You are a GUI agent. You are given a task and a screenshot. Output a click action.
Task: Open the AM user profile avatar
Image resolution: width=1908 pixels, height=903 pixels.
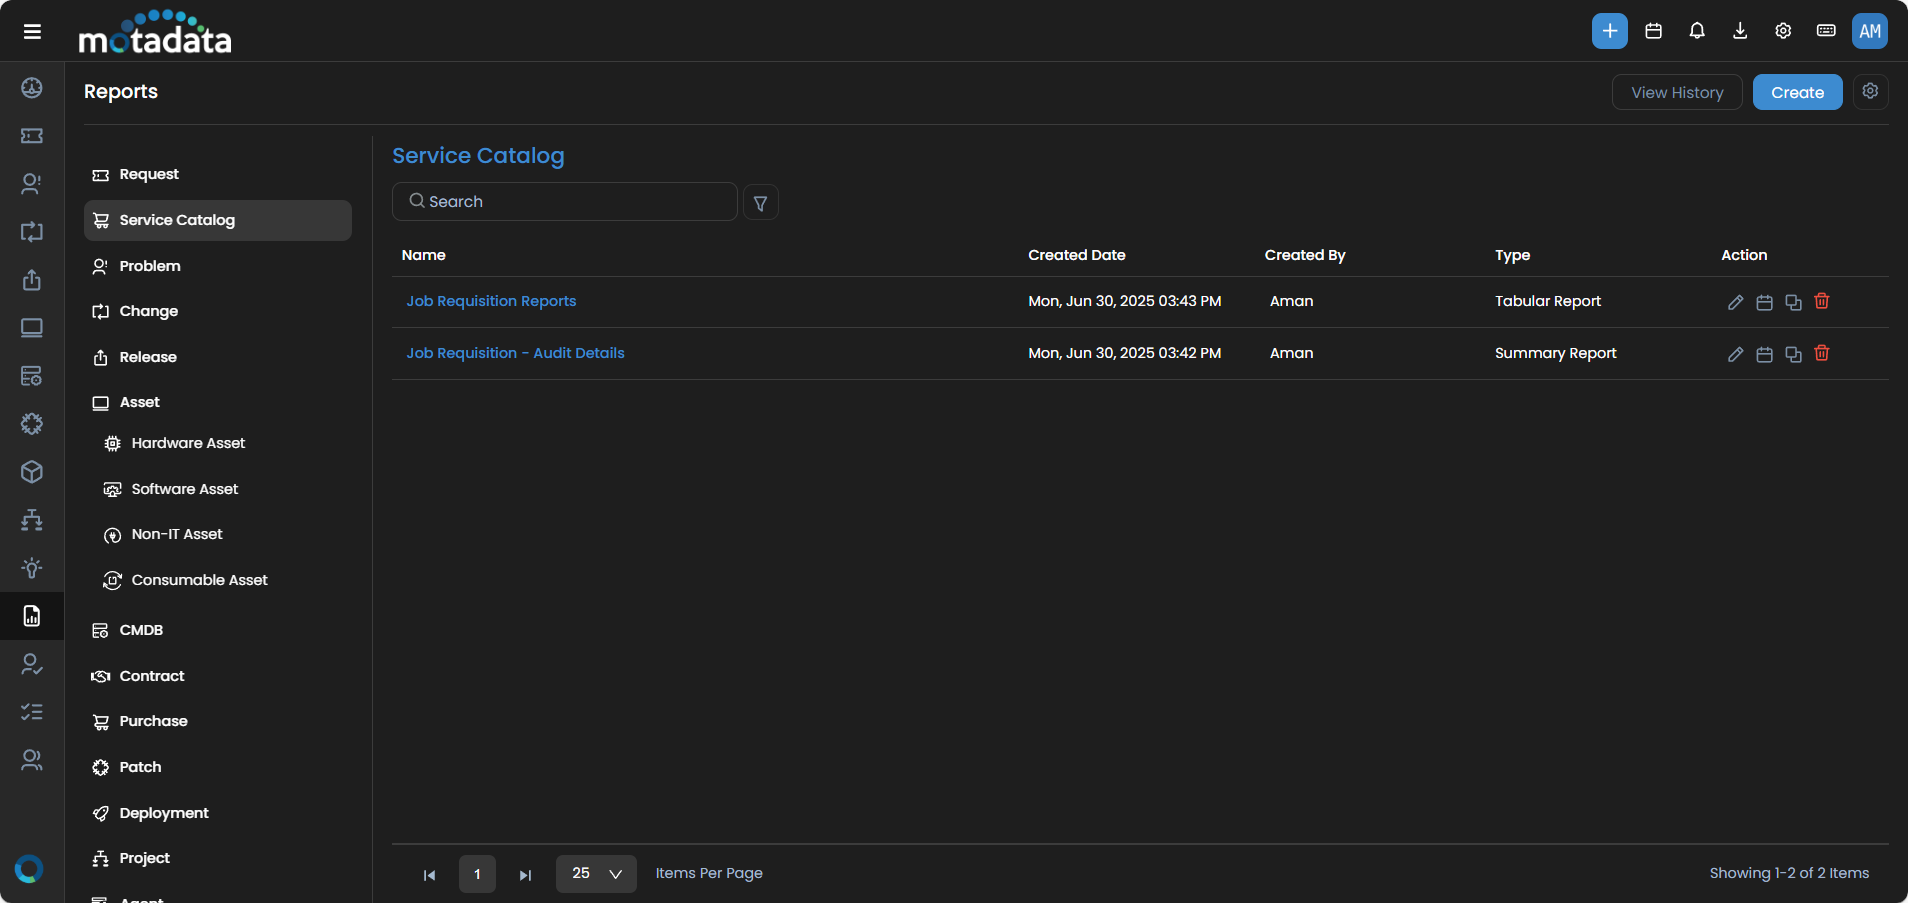tap(1869, 31)
